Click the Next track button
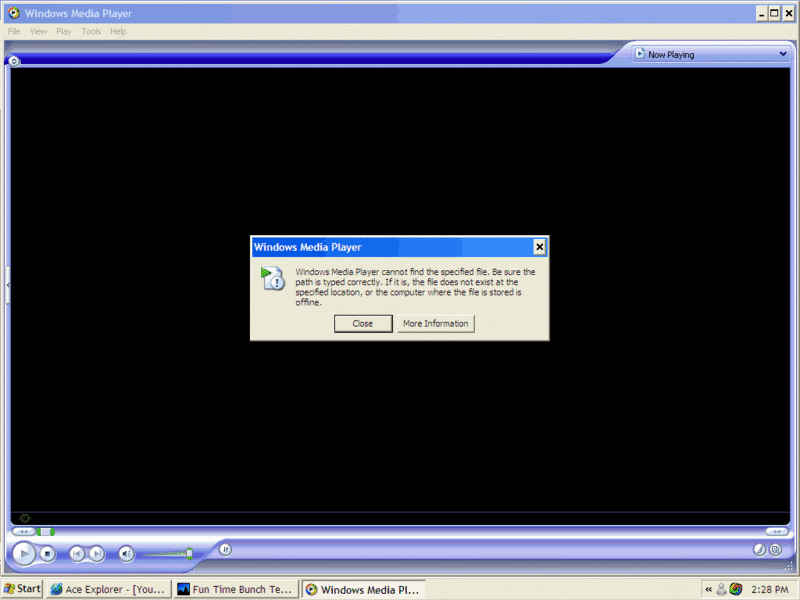 point(97,553)
